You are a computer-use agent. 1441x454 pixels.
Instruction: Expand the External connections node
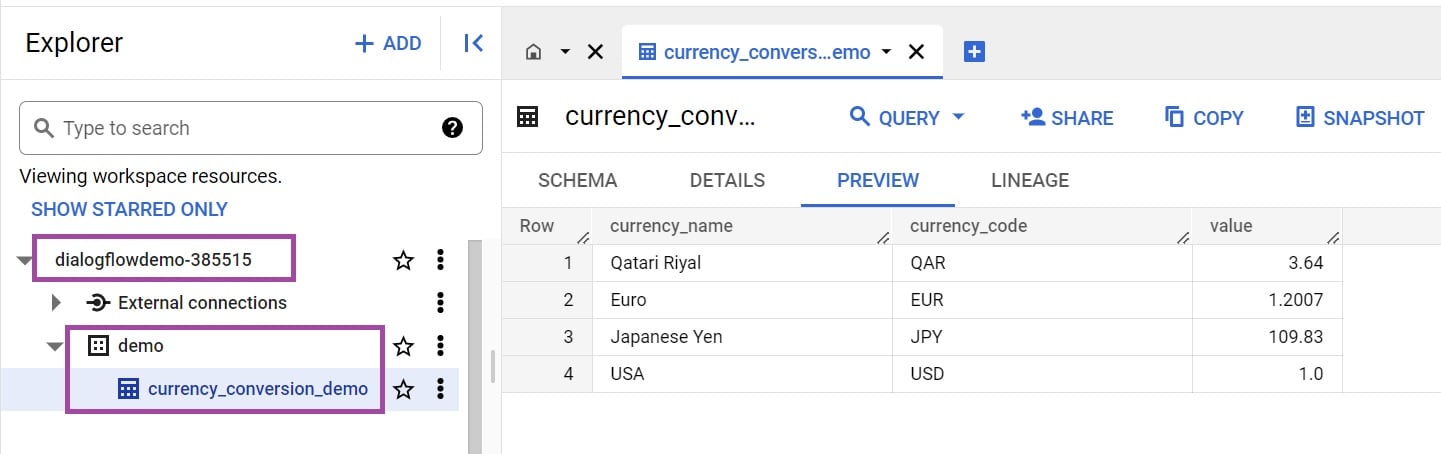(x=57, y=303)
